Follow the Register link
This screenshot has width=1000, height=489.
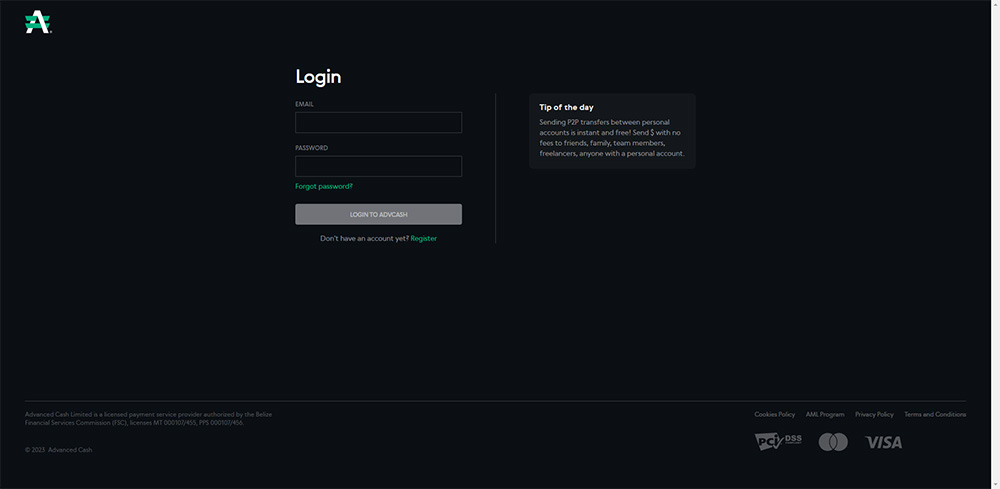423,239
